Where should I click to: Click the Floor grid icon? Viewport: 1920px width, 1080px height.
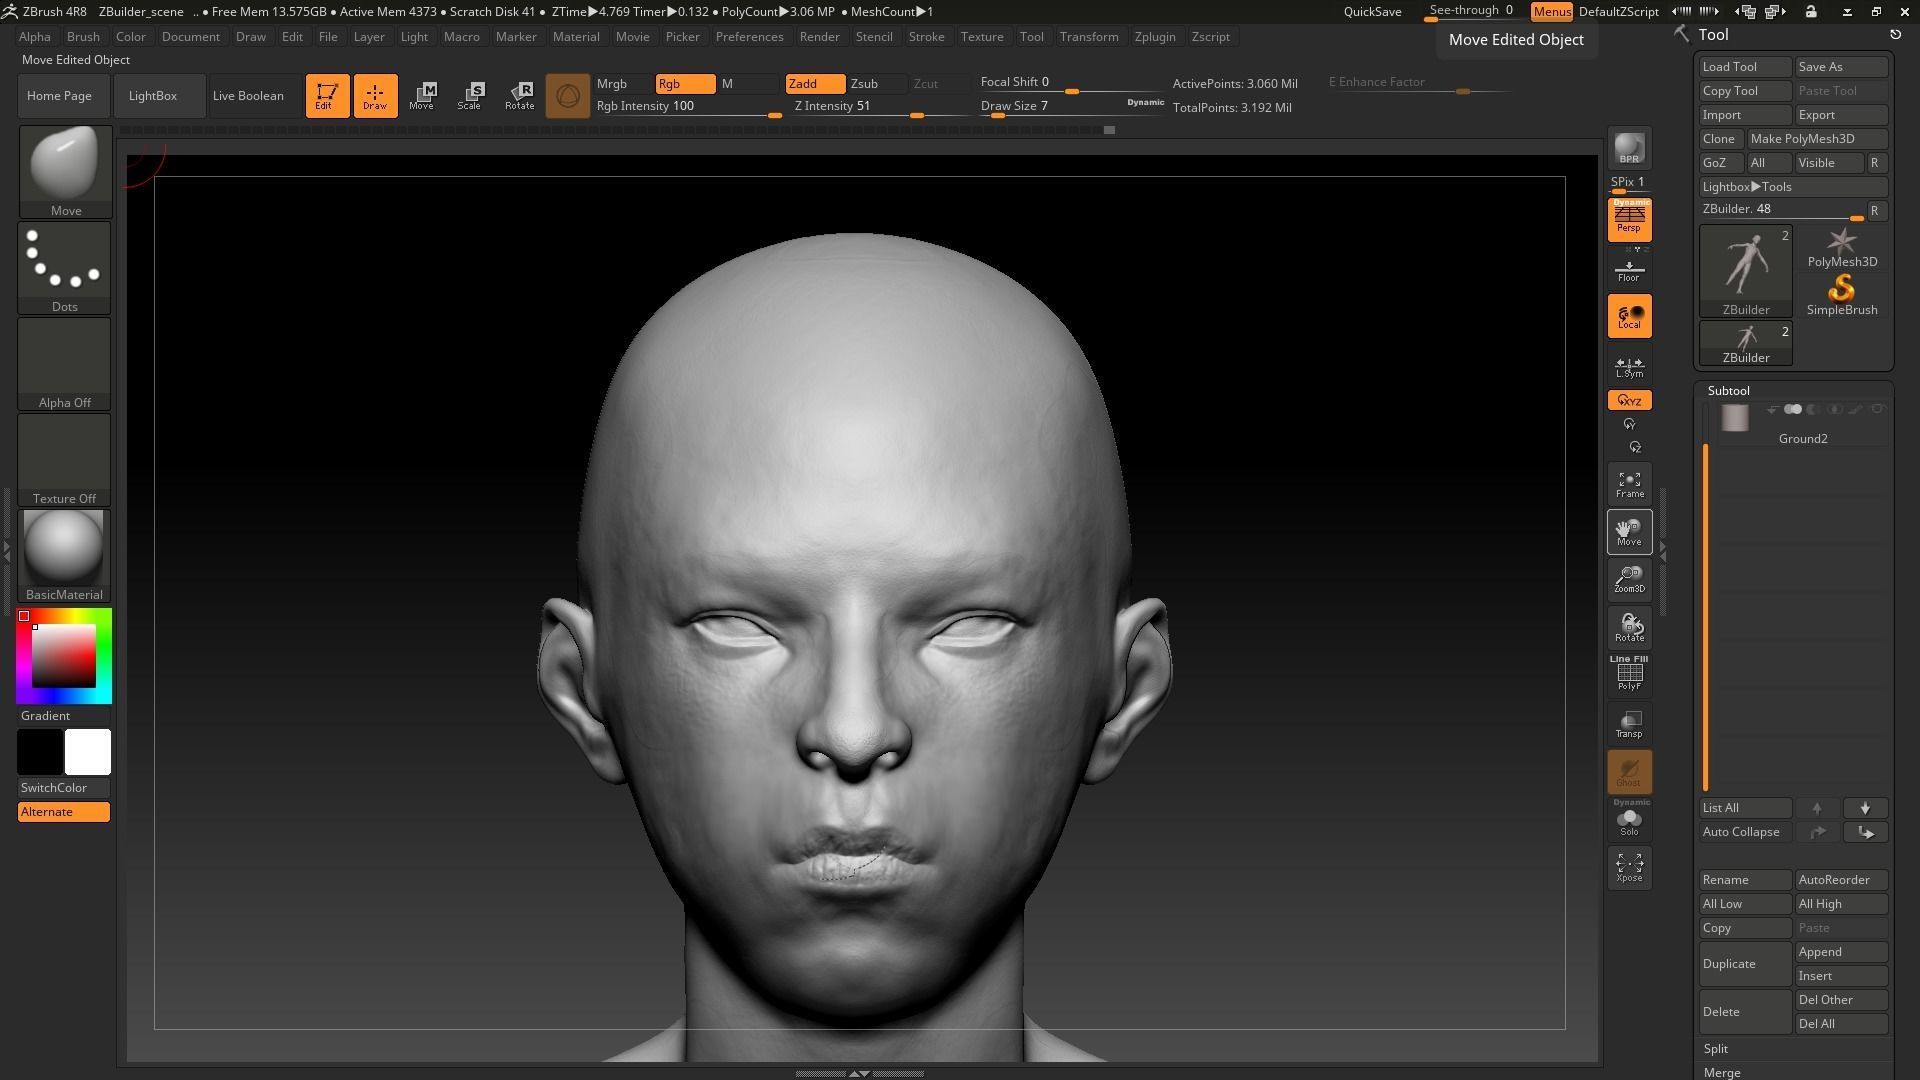tap(1629, 270)
